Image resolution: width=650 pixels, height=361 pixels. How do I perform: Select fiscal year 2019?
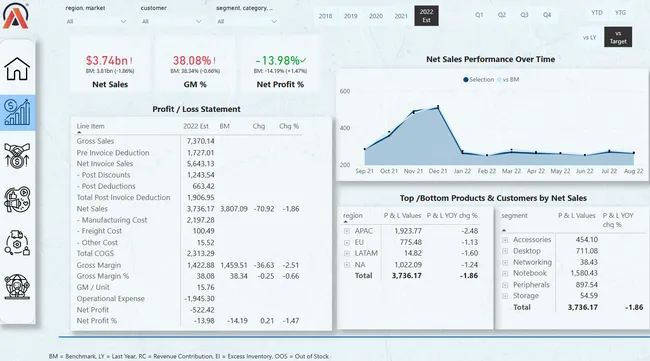click(351, 16)
